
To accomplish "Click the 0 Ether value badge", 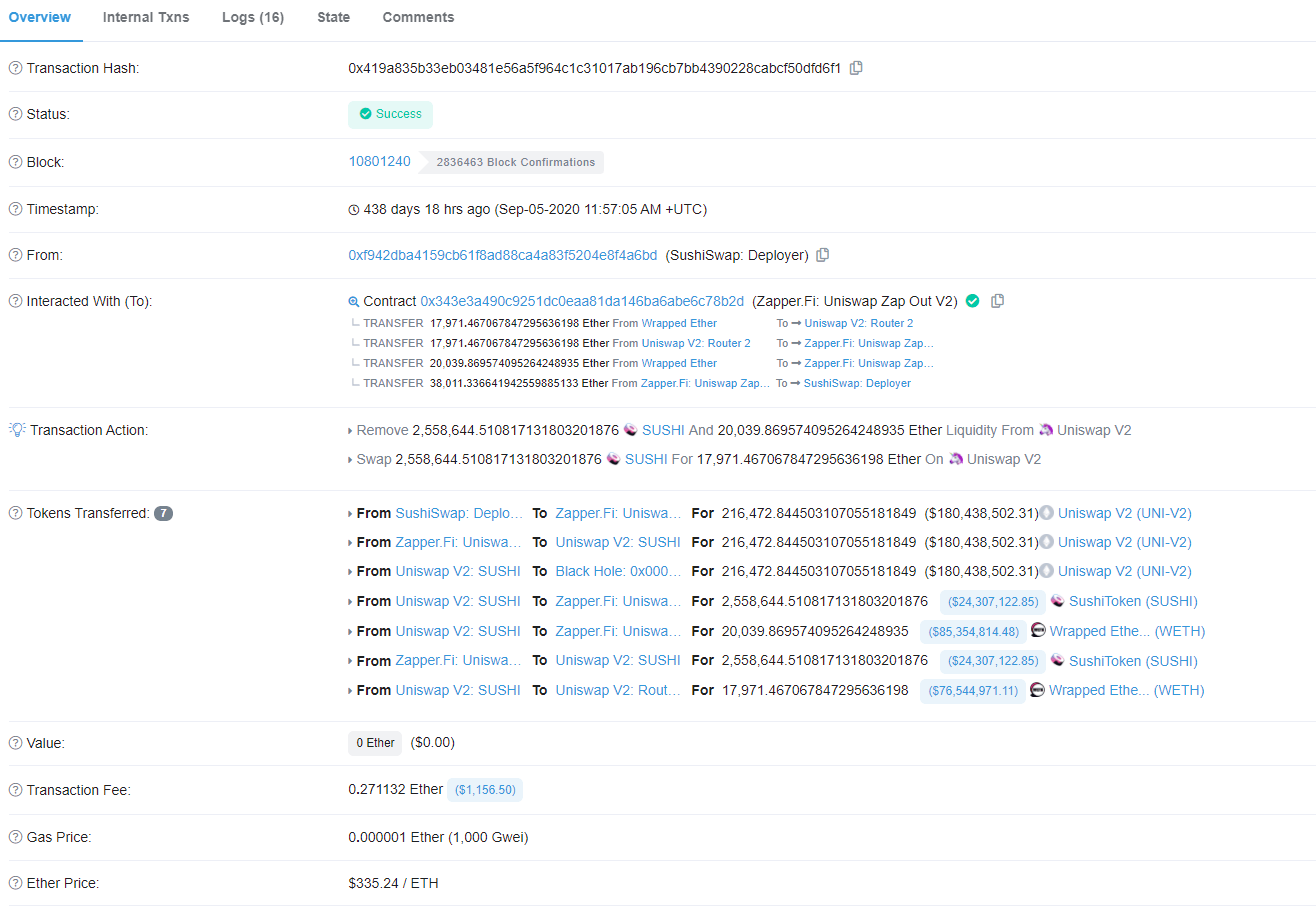I will pyautogui.click(x=375, y=743).
